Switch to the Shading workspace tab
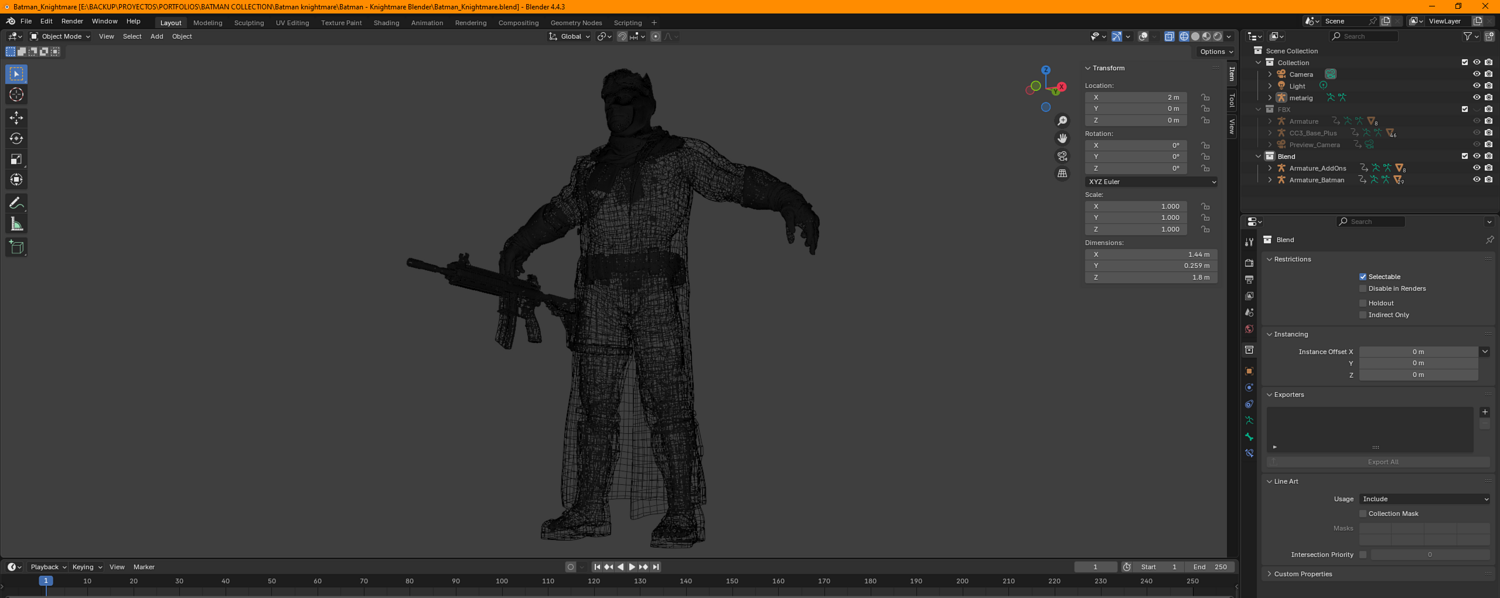1500x598 pixels. 386,22
